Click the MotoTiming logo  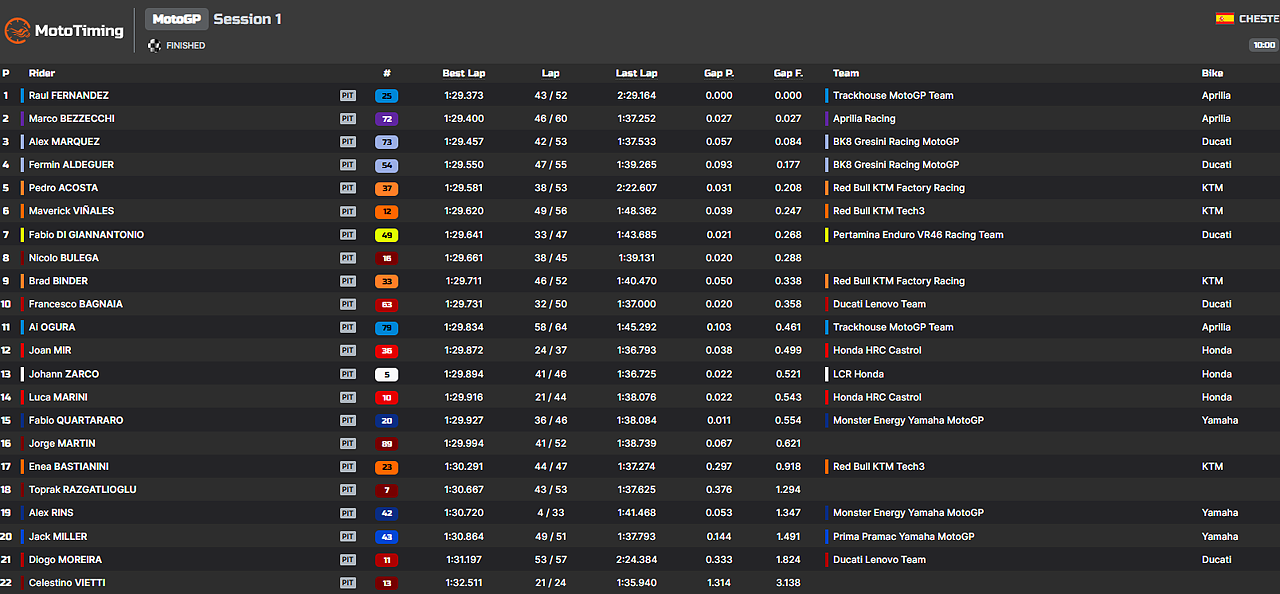[x=62, y=30]
